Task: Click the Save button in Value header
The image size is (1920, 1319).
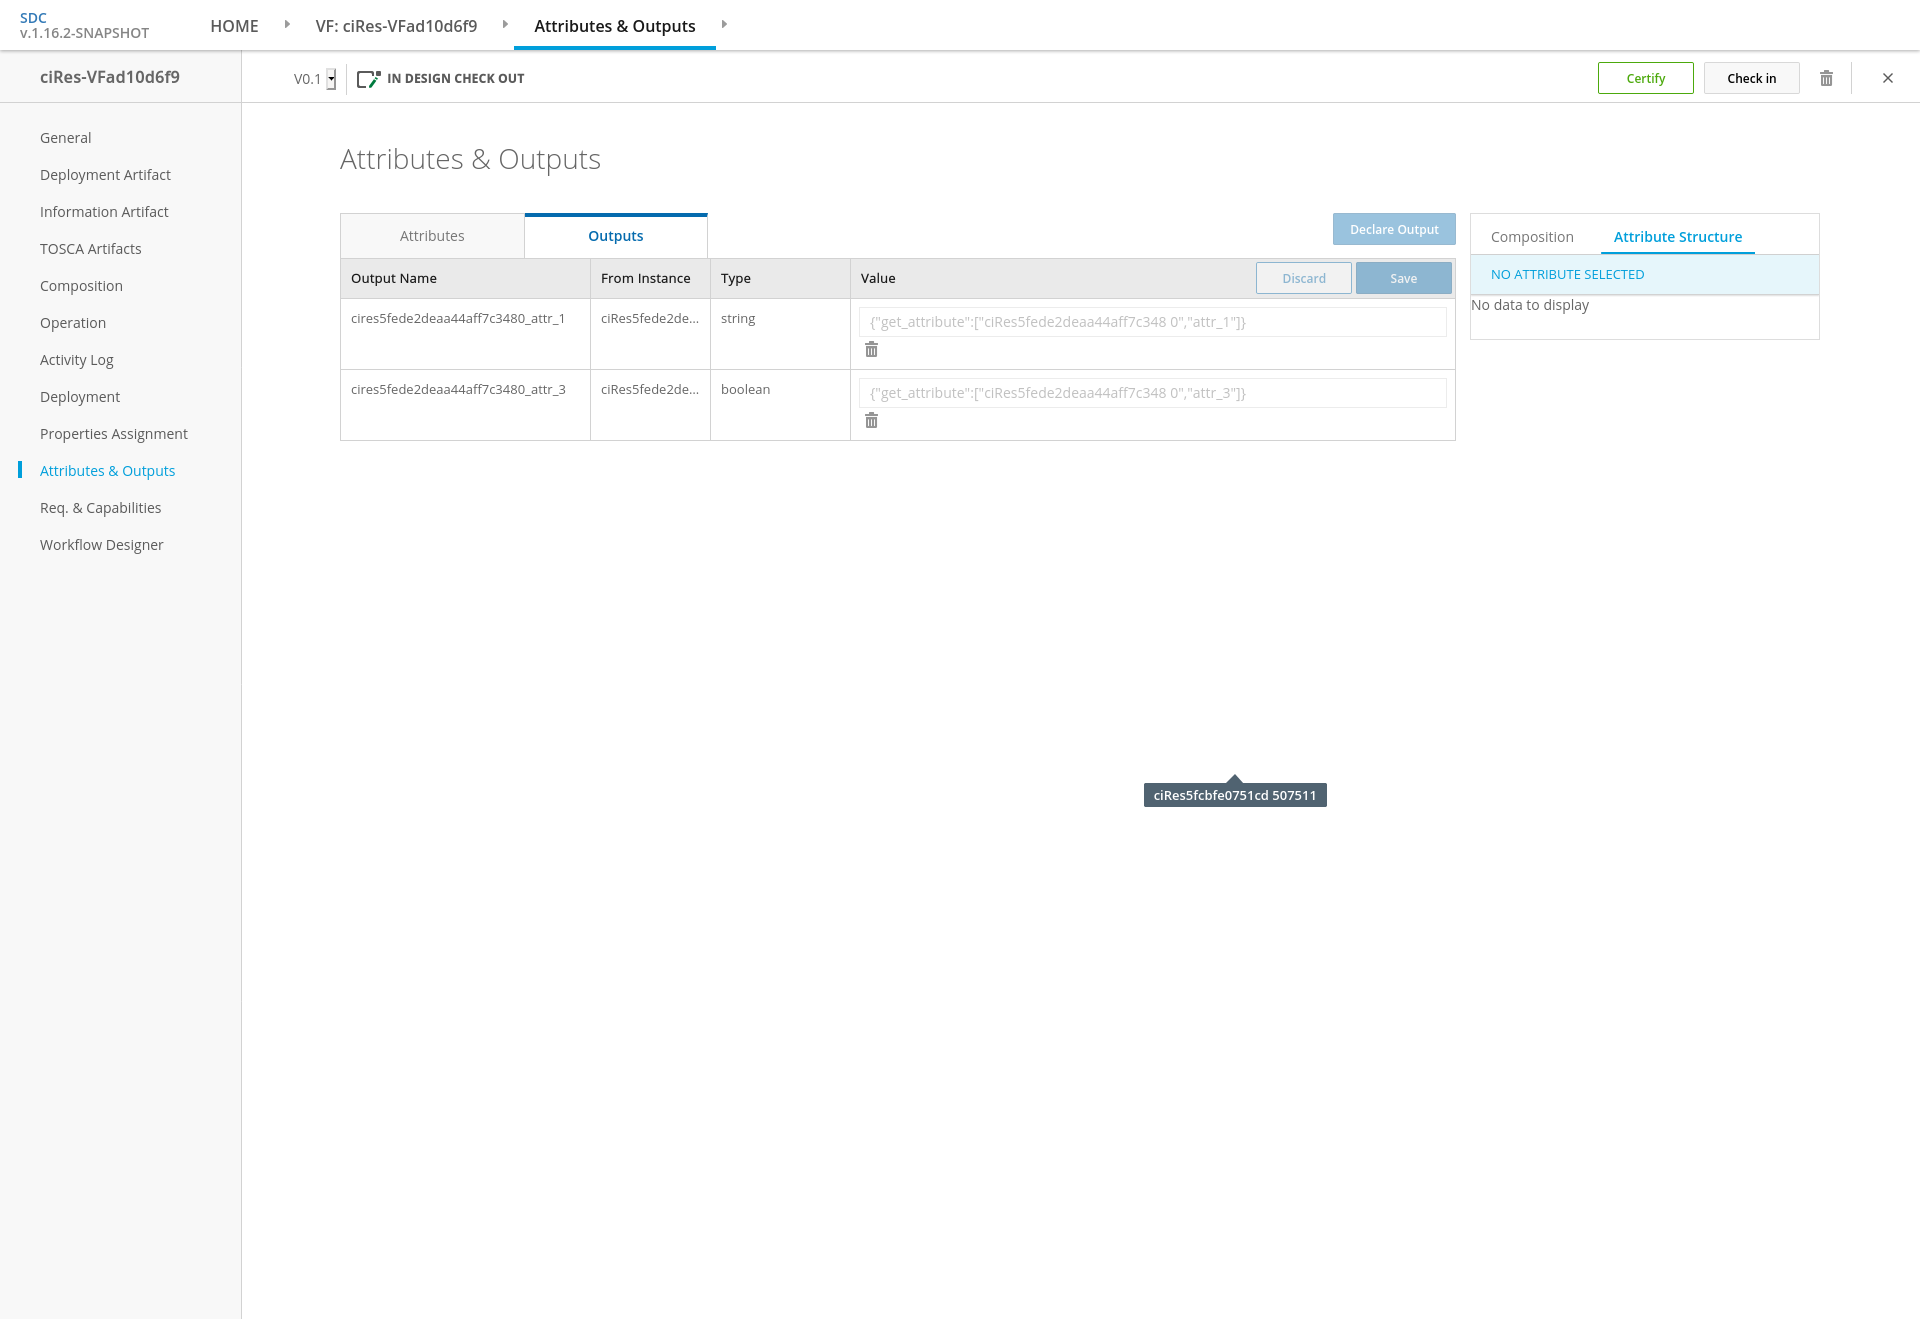Action: (1403, 278)
